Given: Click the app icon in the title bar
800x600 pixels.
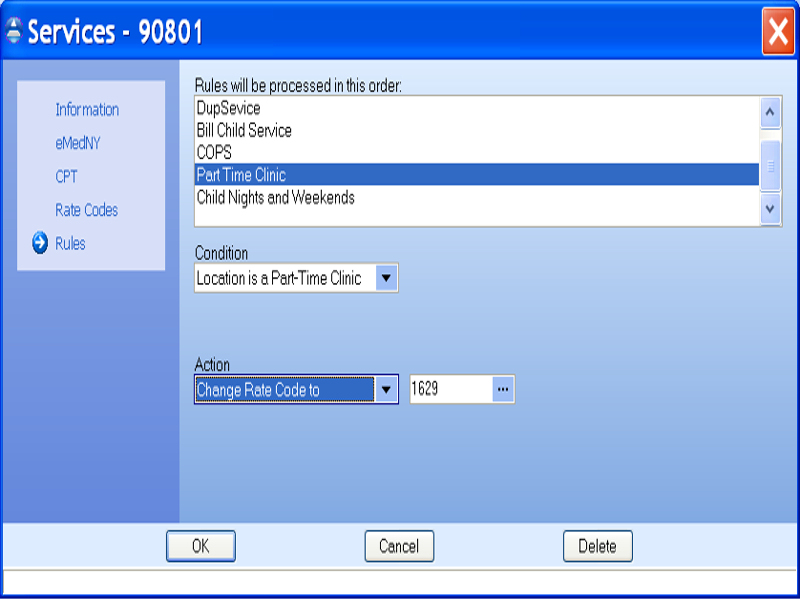Looking at the screenshot, I should (x=14, y=31).
